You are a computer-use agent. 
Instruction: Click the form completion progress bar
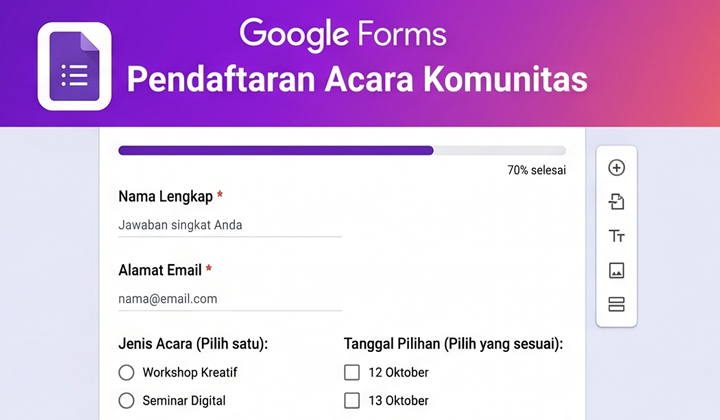[342, 151]
